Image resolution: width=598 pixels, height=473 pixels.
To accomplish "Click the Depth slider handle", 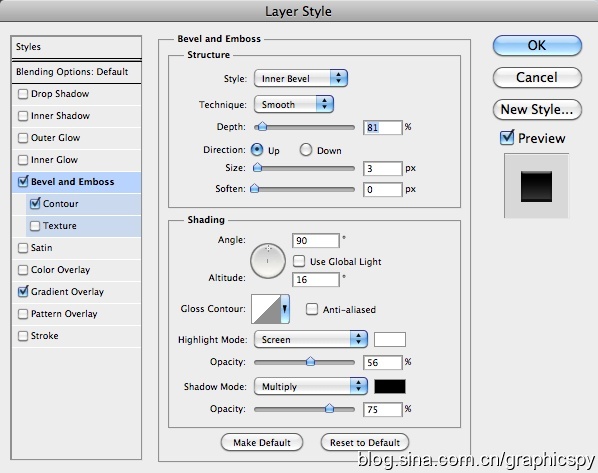I will pyautogui.click(x=262, y=127).
